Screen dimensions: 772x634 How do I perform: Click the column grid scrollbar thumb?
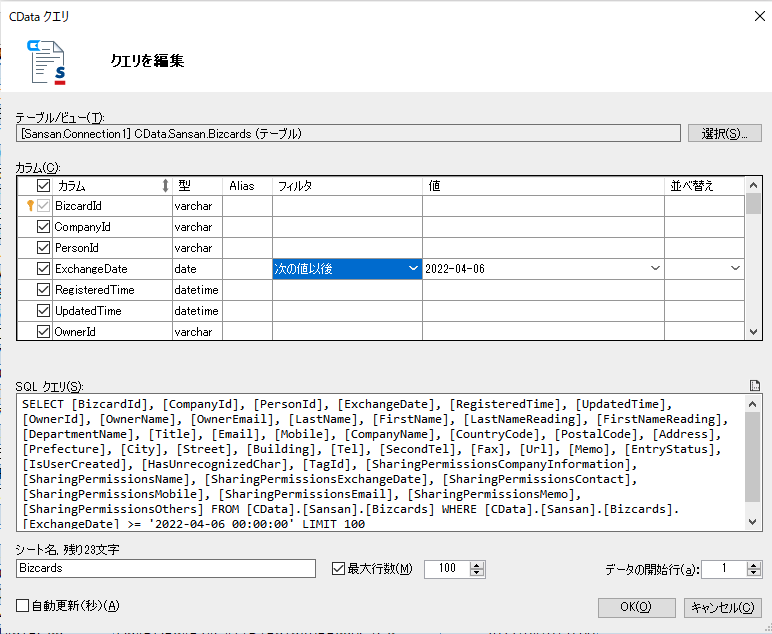click(753, 204)
